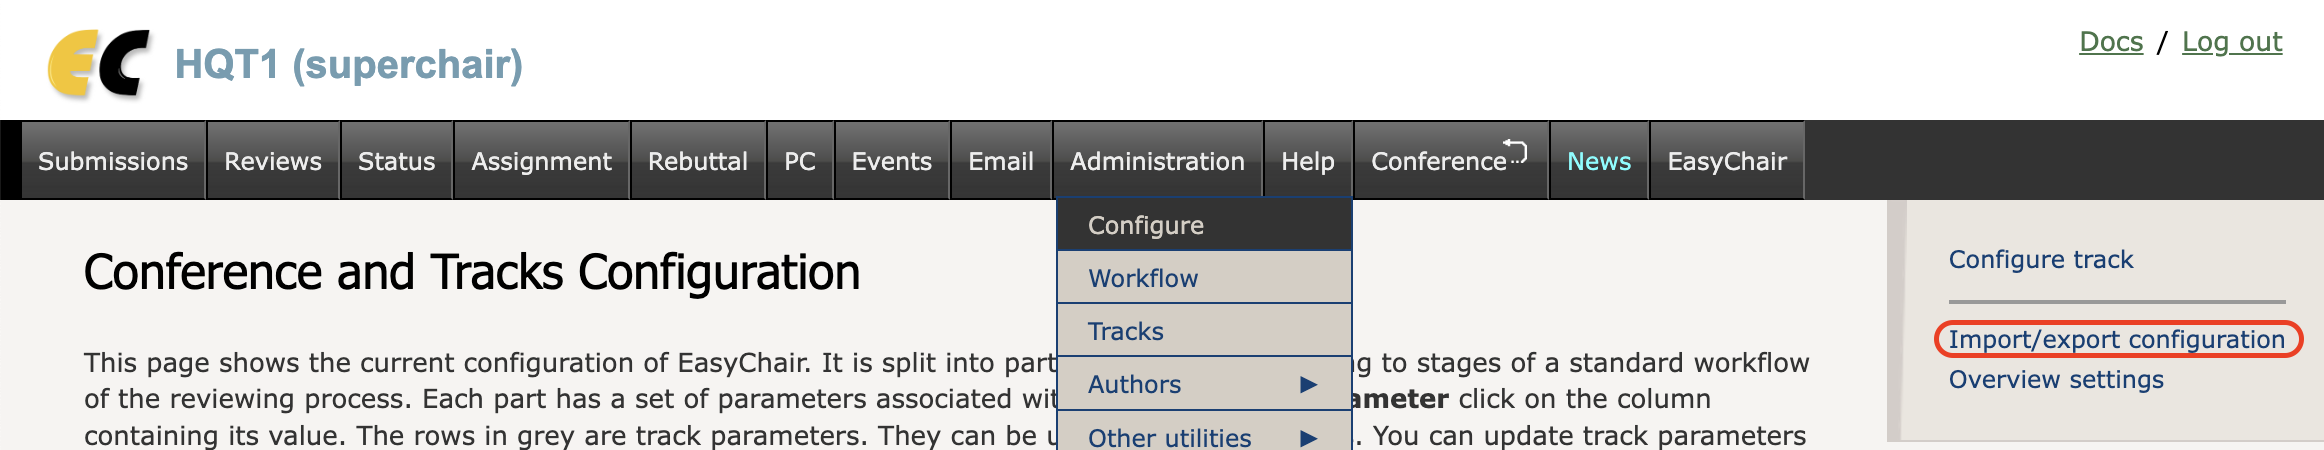
Task: Click the Import/export configuration link
Action: (x=2117, y=339)
